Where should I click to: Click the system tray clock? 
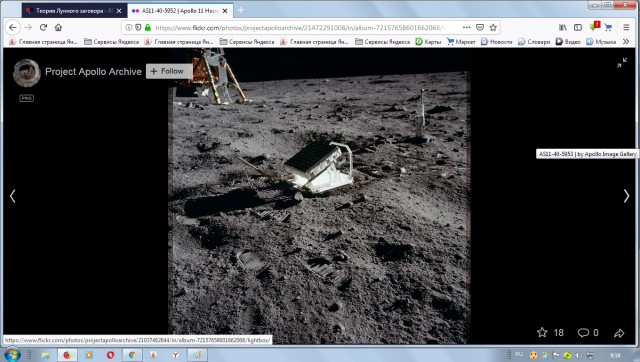point(615,355)
